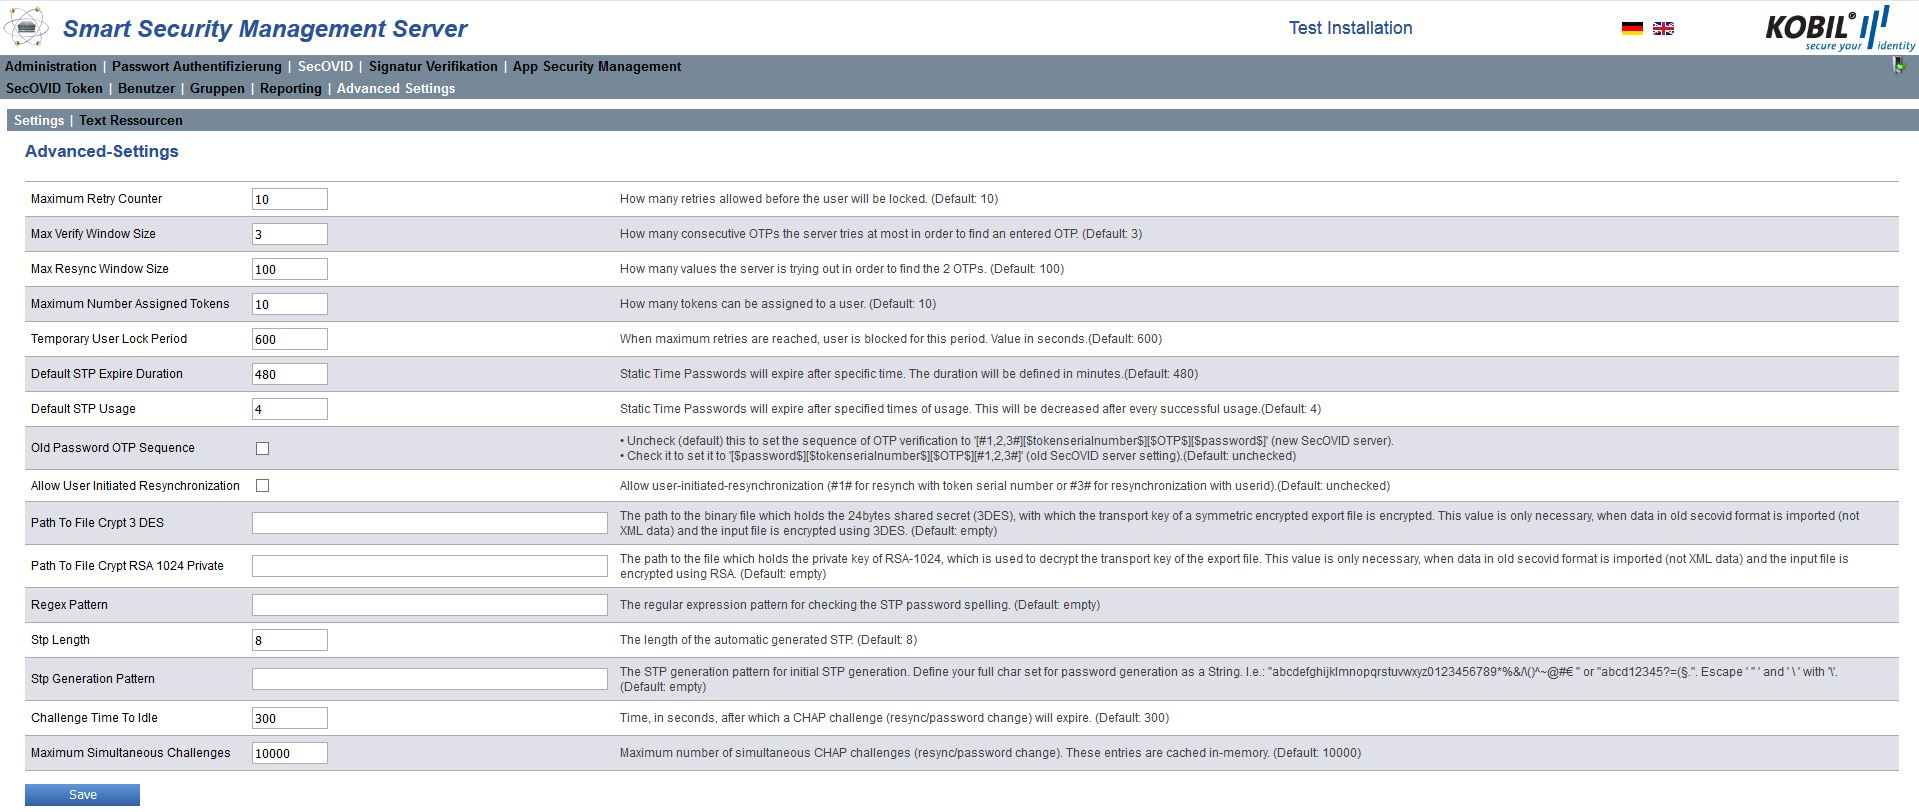
Task: Click Allow User Initiated Resynchronization label
Action: pyautogui.click(x=135, y=486)
